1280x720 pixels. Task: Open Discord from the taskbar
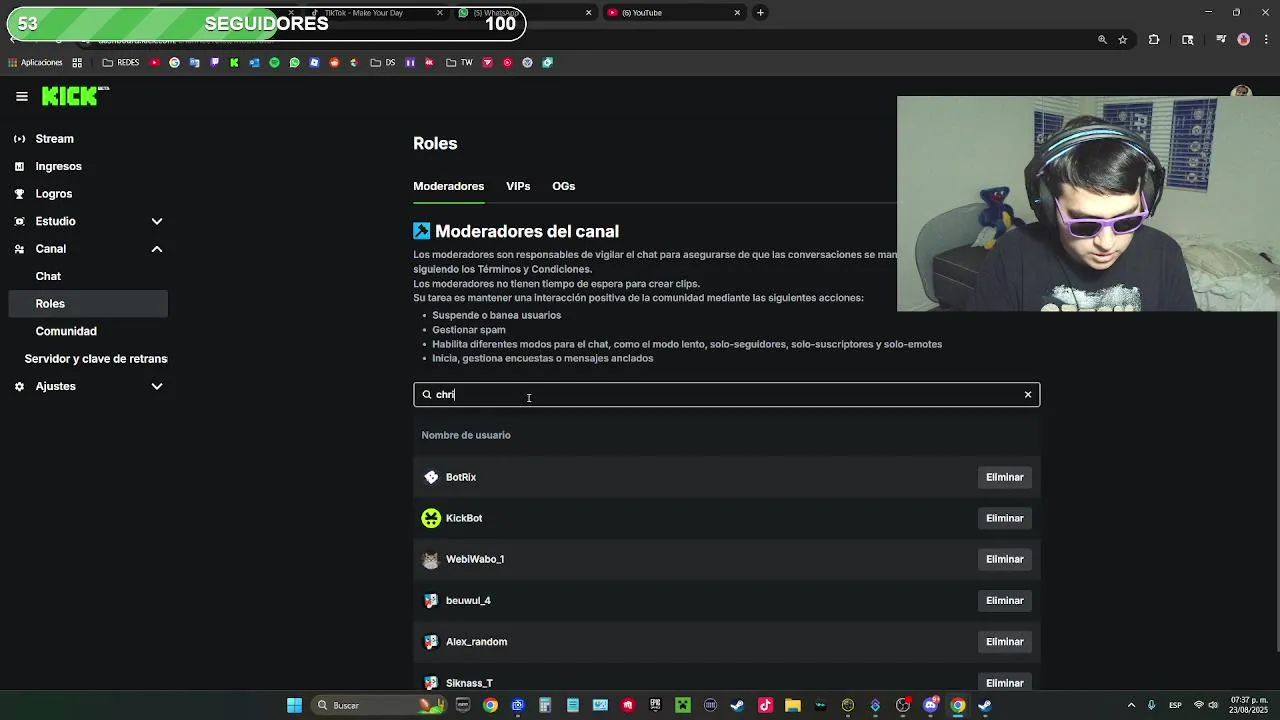point(931,705)
